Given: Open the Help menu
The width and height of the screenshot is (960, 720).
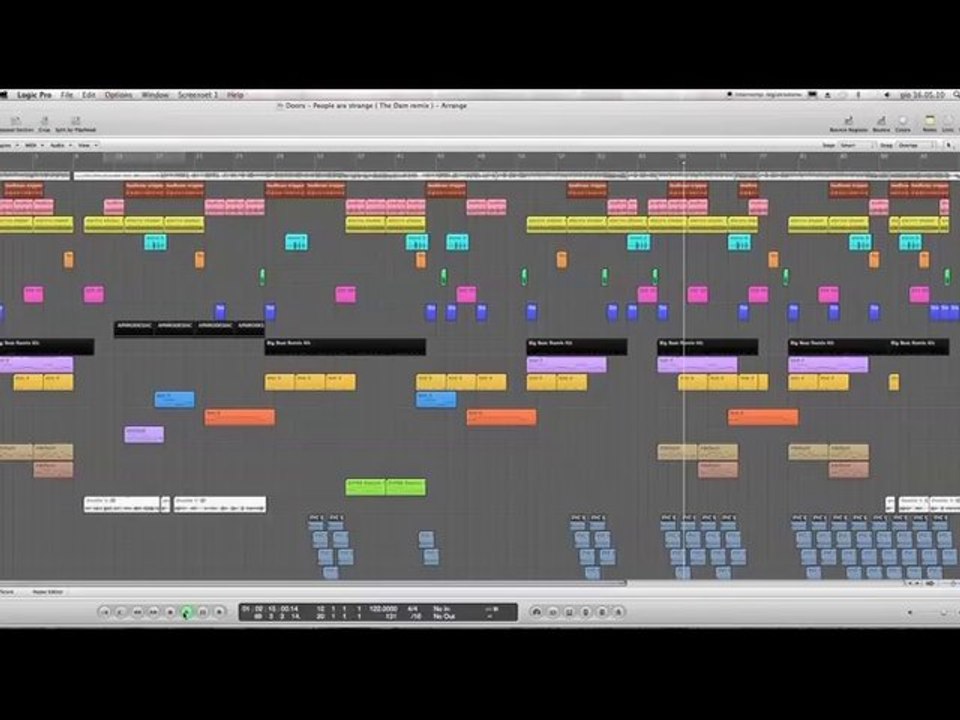Looking at the screenshot, I should pos(235,95).
